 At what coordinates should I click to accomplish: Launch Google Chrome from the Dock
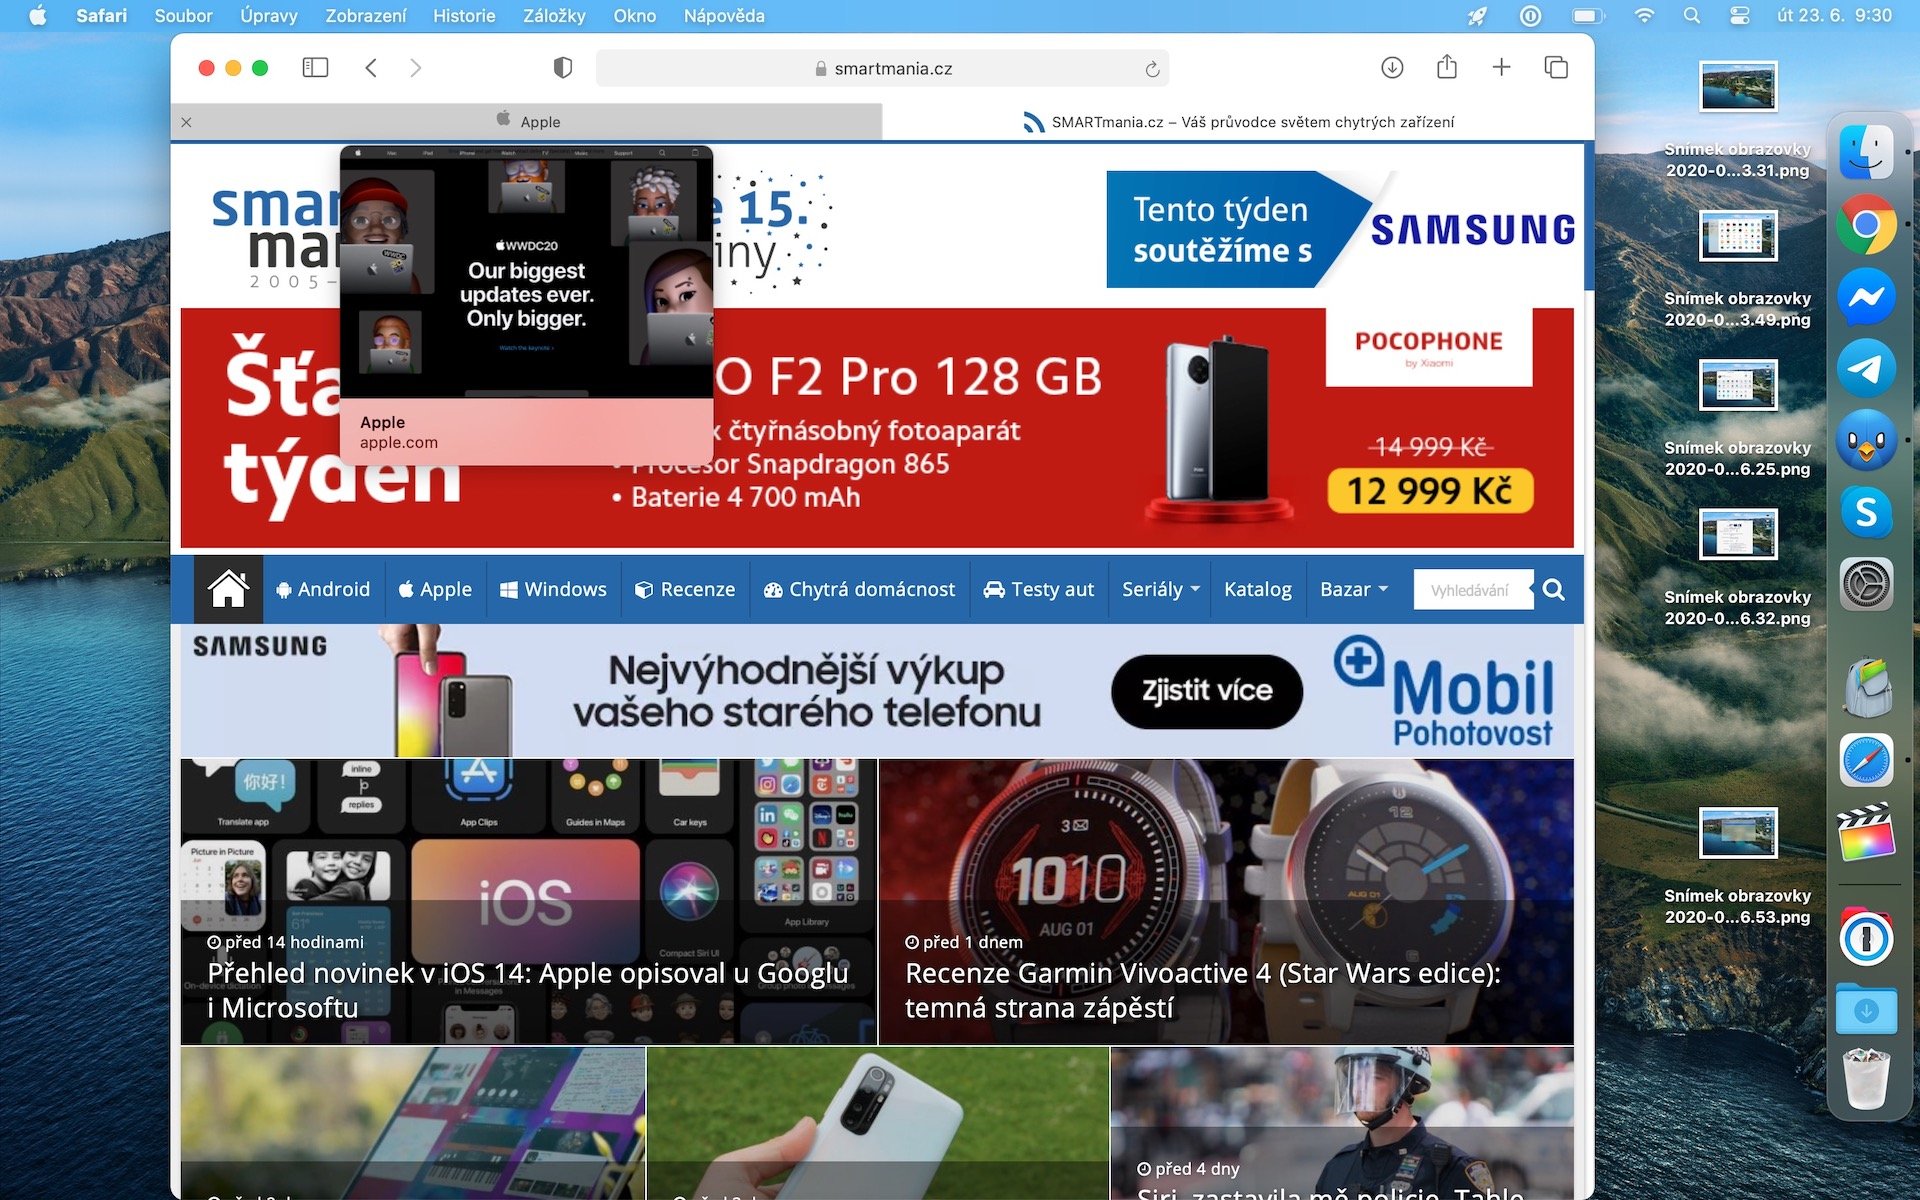click(x=1866, y=225)
